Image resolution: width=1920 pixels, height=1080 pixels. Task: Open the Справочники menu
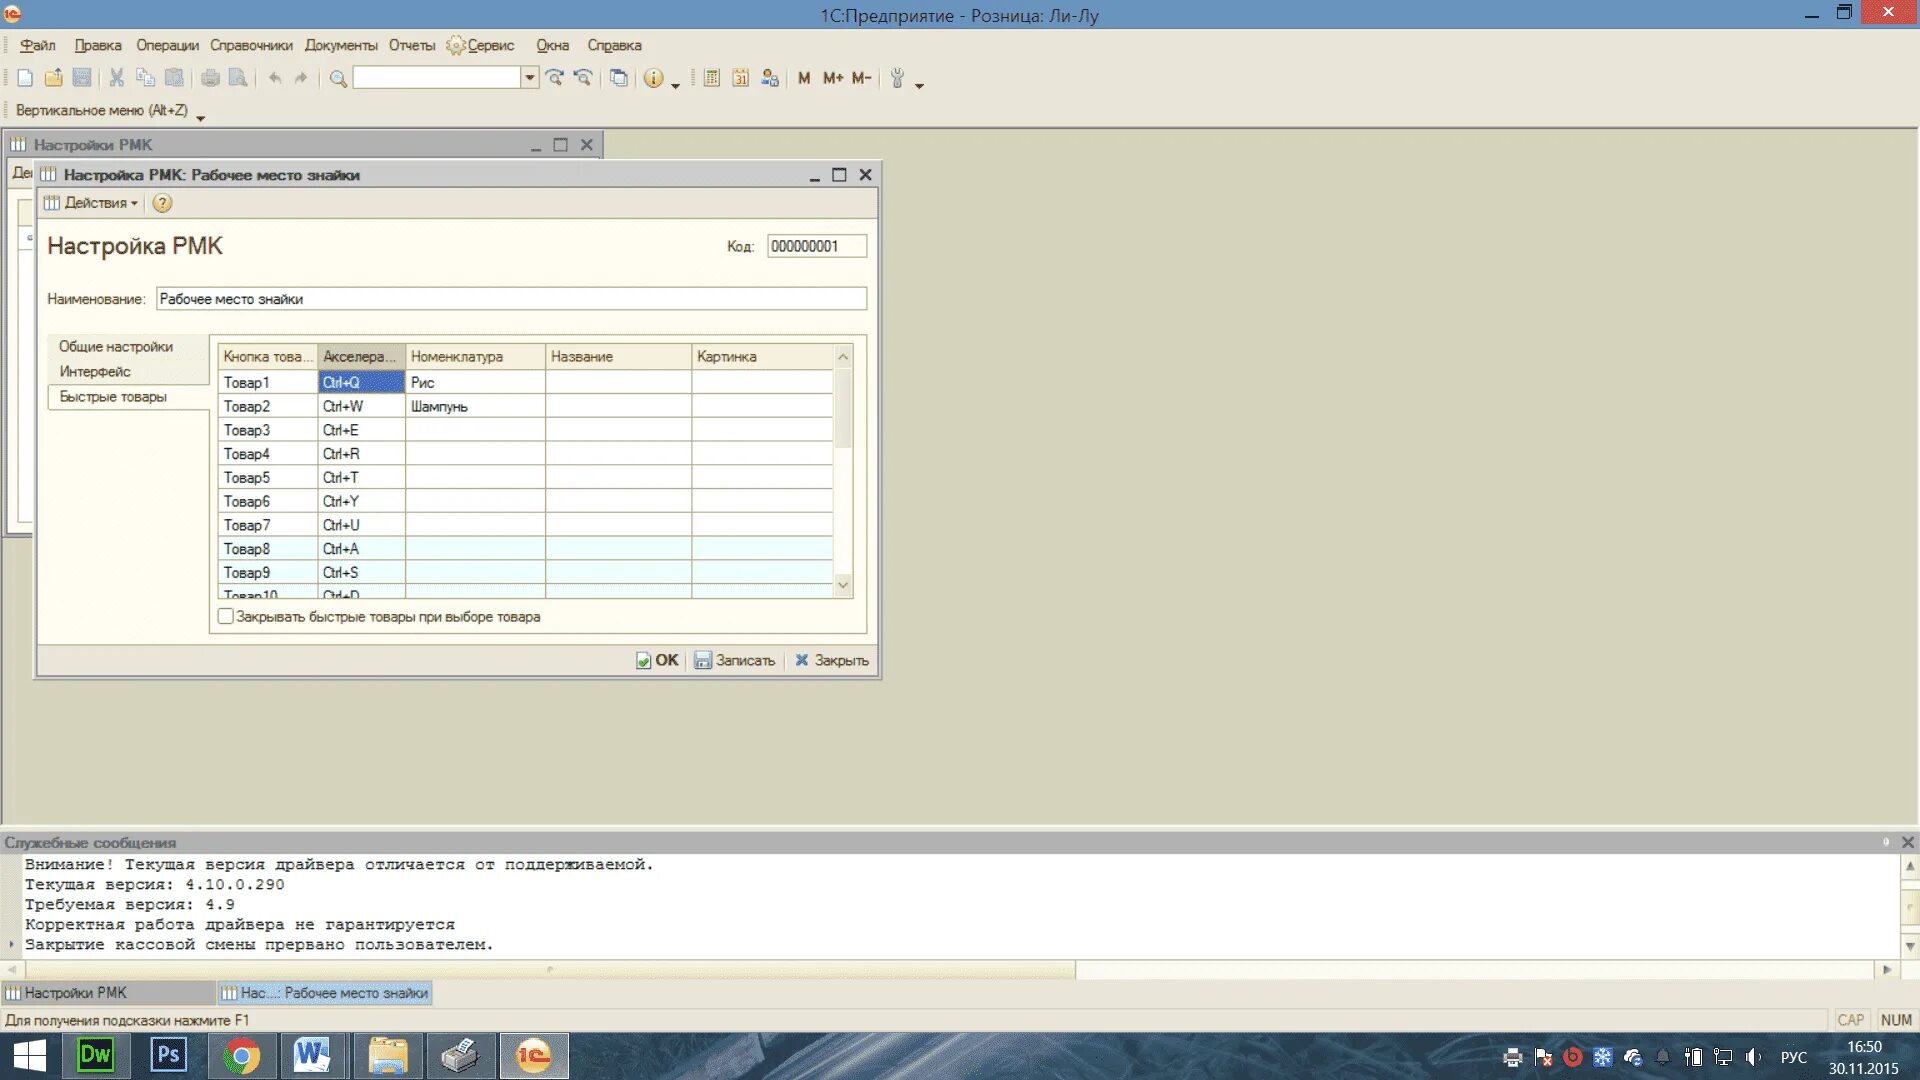[251, 46]
